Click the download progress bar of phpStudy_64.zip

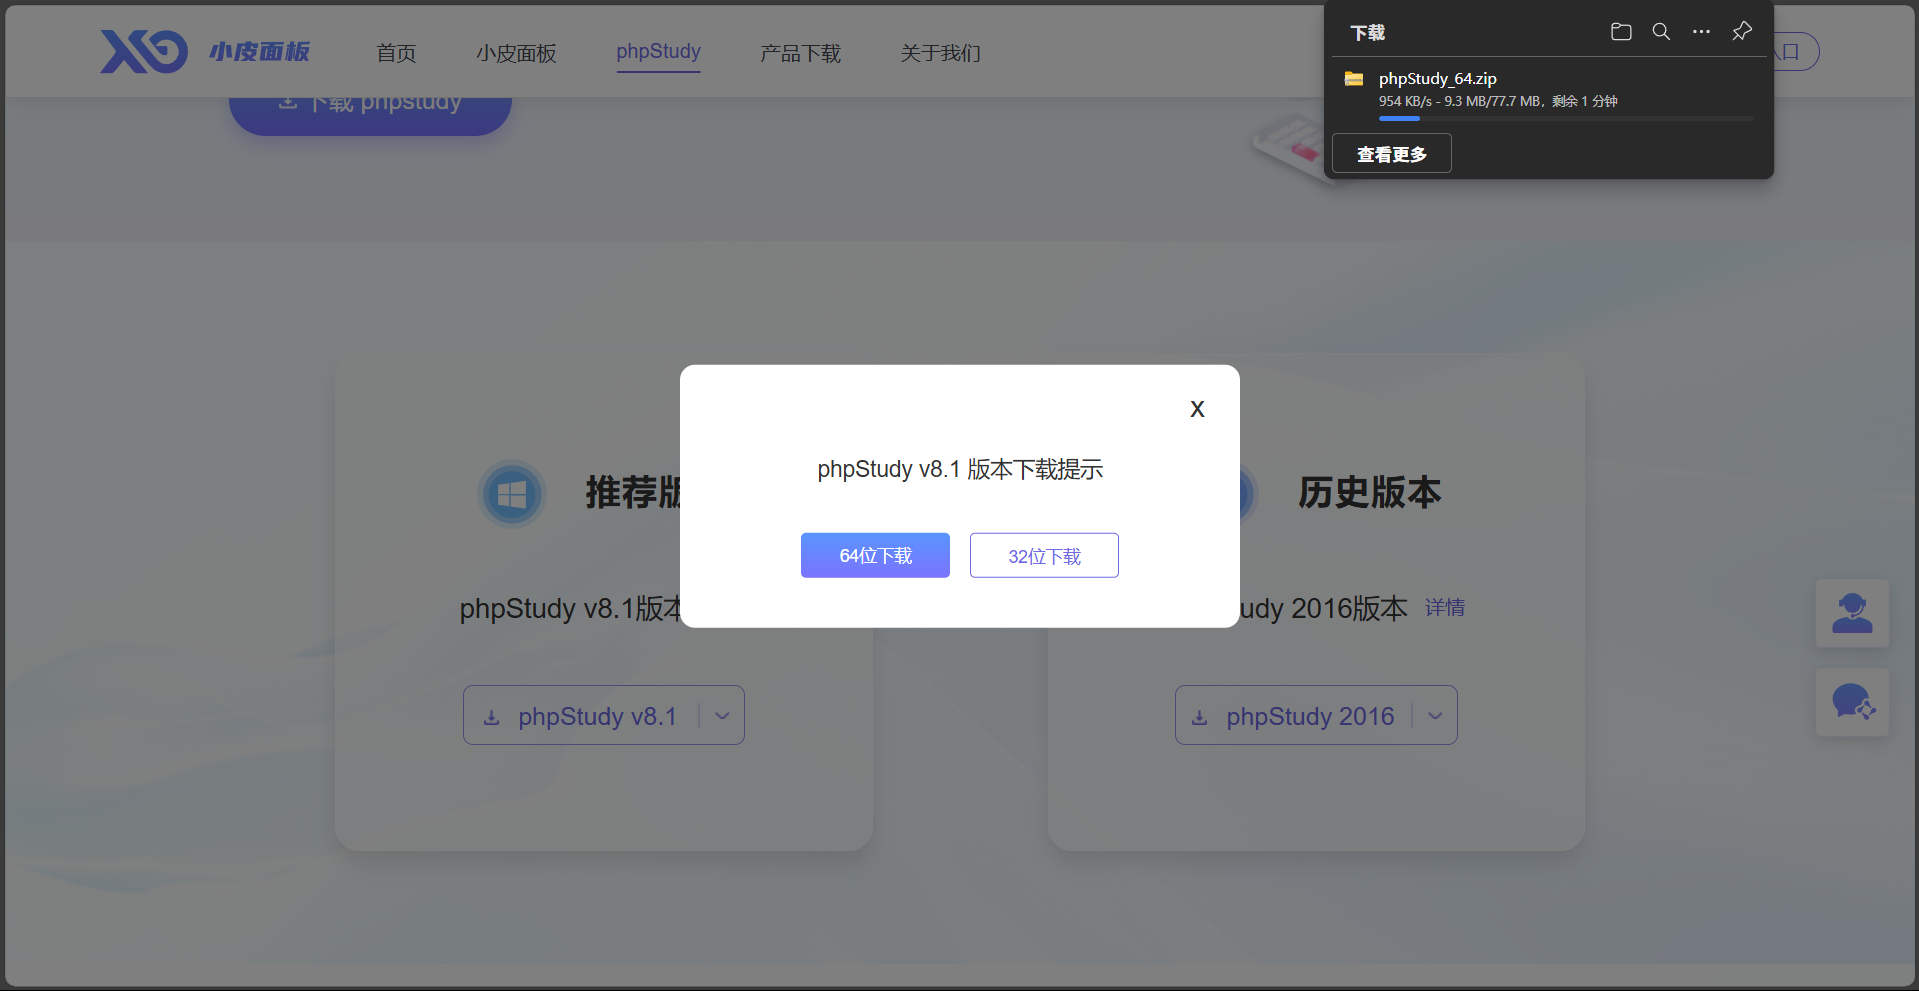[x=1564, y=118]
